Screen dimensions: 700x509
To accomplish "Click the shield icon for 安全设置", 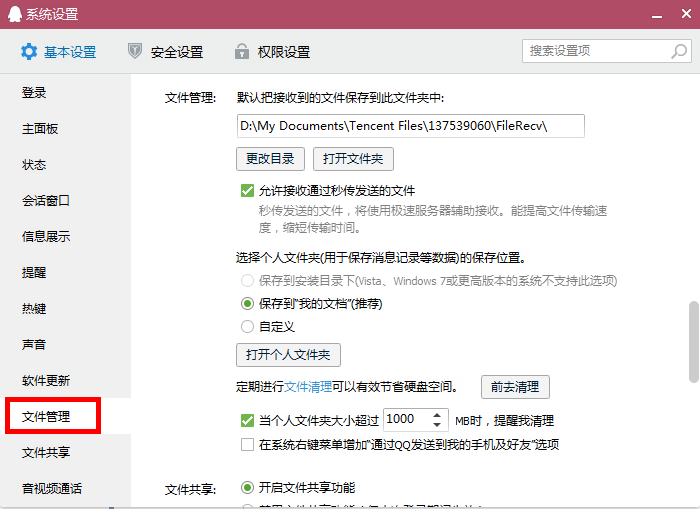I will click(x=134, y=51).
